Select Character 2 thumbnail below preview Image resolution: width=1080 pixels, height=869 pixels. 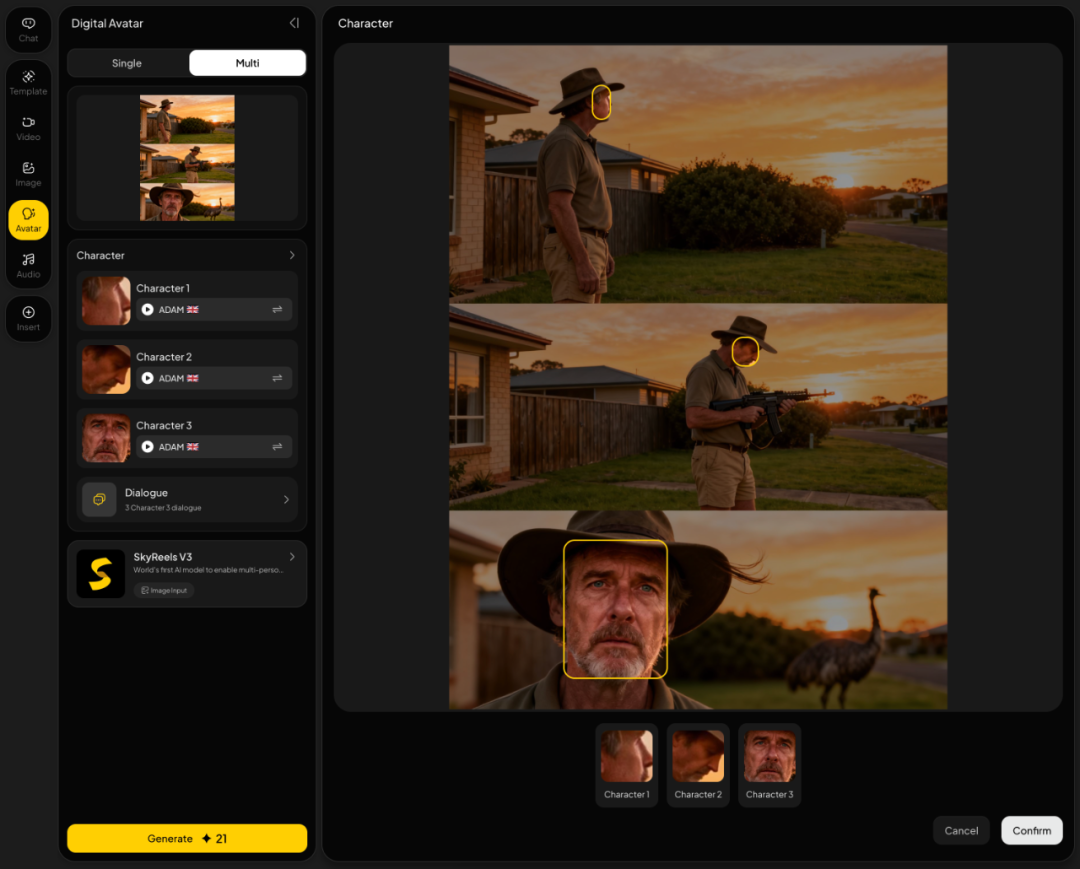(x=698, y=765)
